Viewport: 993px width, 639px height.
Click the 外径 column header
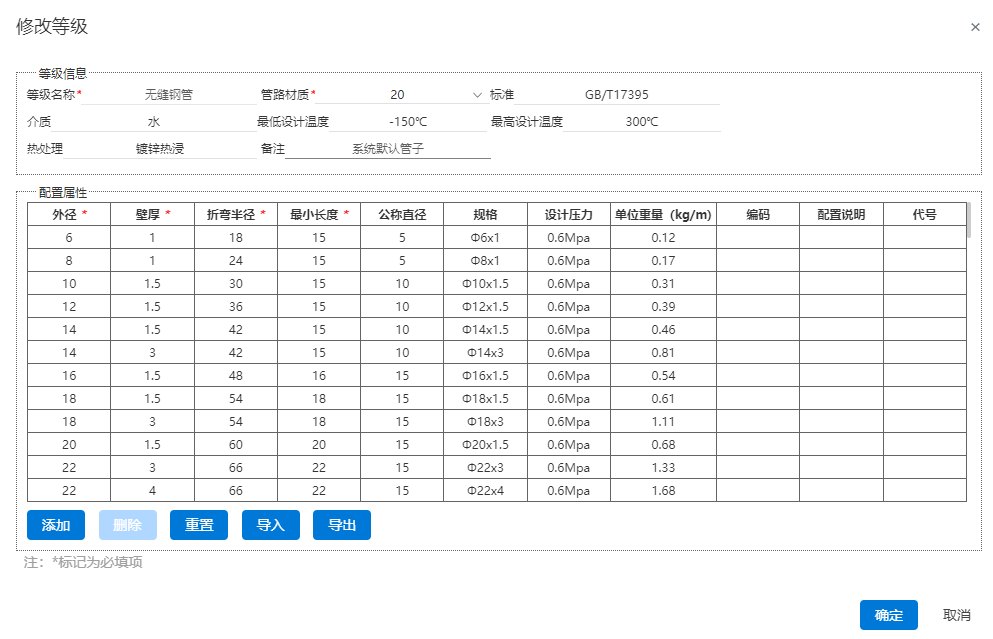coord(69,214)
